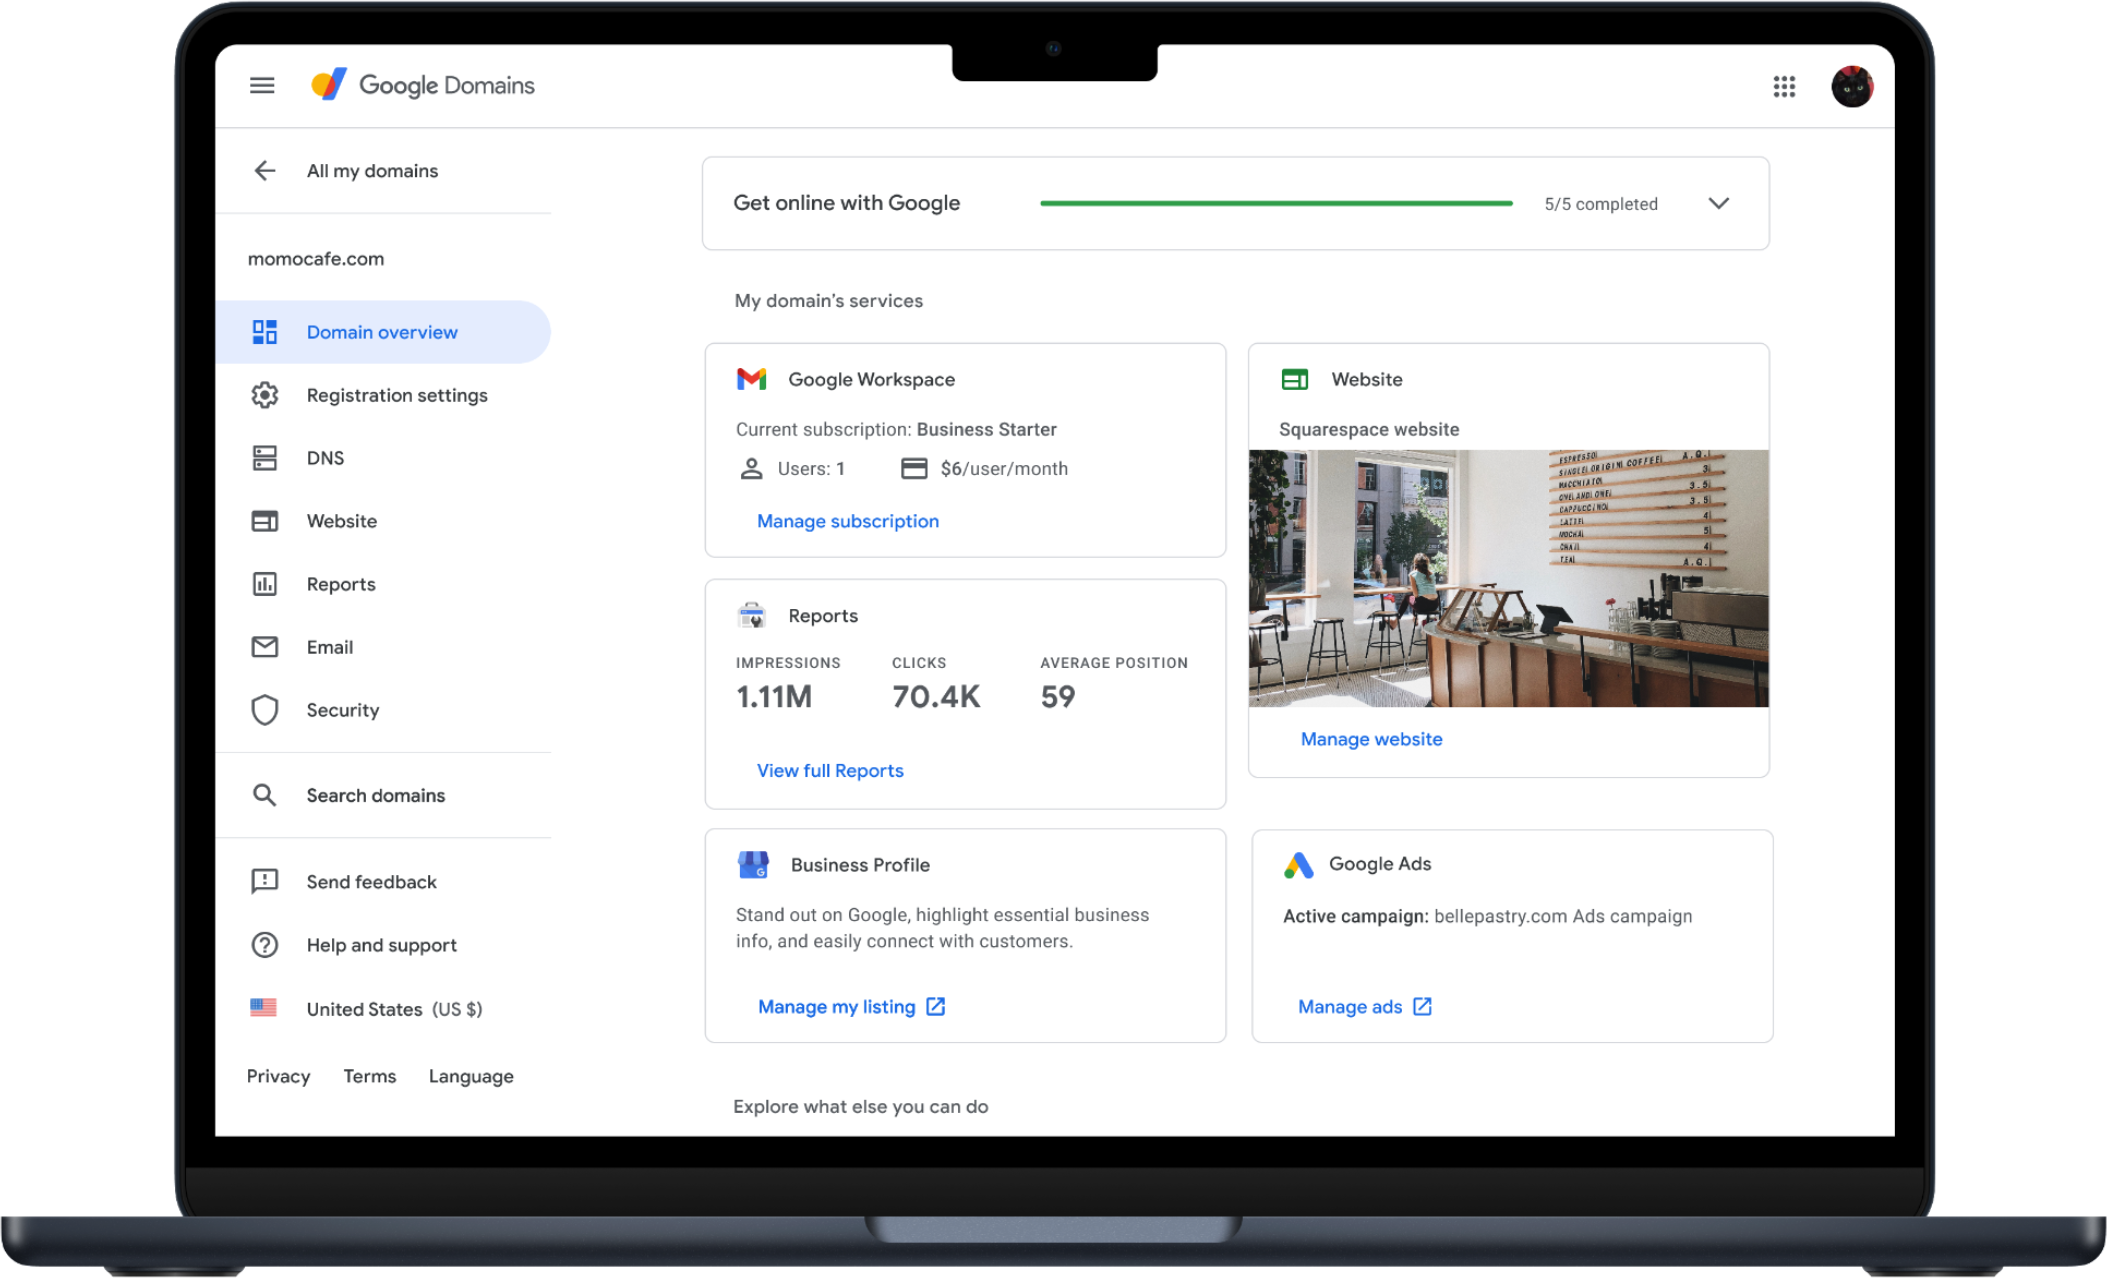Screen dimensions: 2107x1278
Task: Click Manage my listing link
Action: pyautogui.click(x=837, y=1007)
